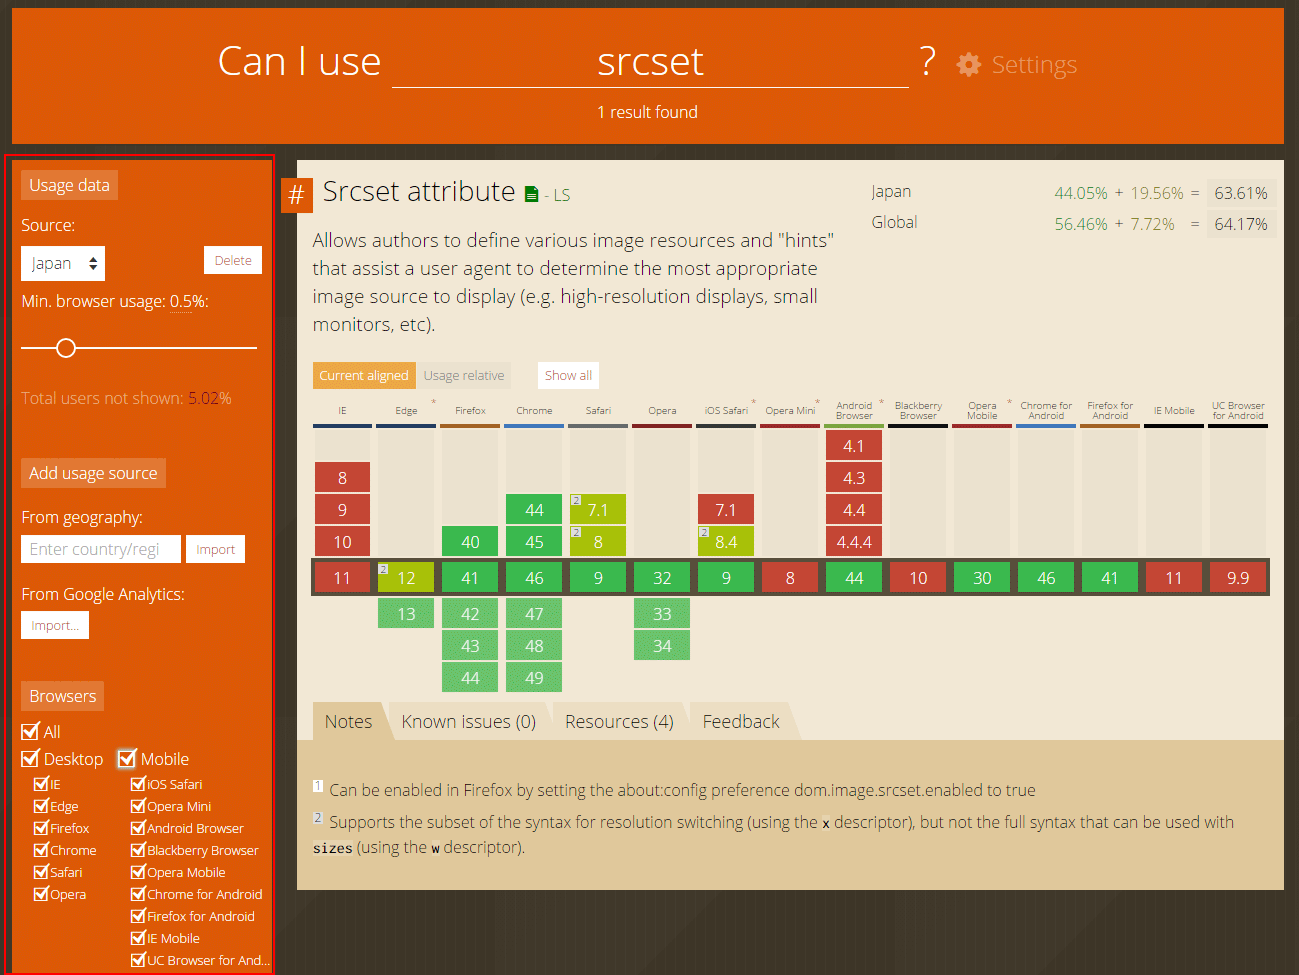This screenshot has width=1299, height=975.
Task: Switch to the Notes tab
Action: 348,721
